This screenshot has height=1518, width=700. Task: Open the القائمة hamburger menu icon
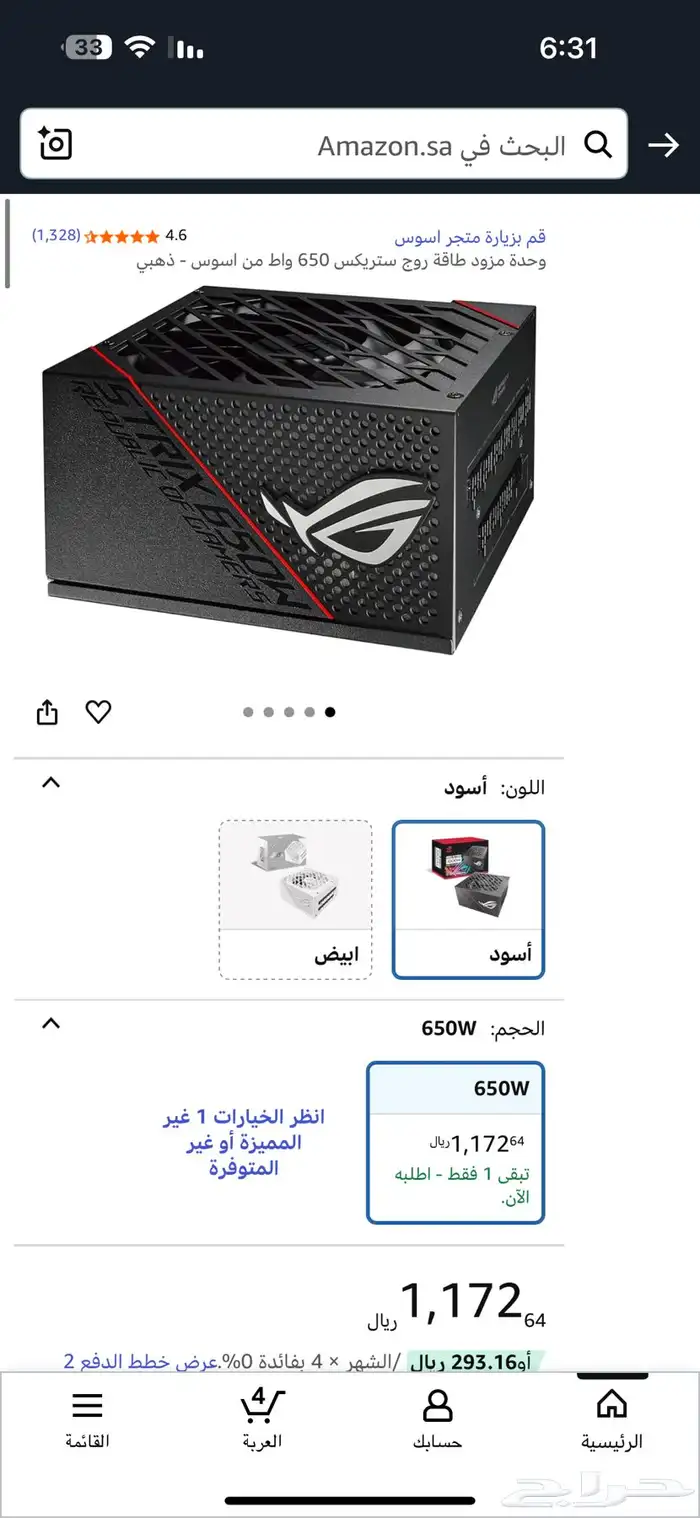tap(87, 1405)
